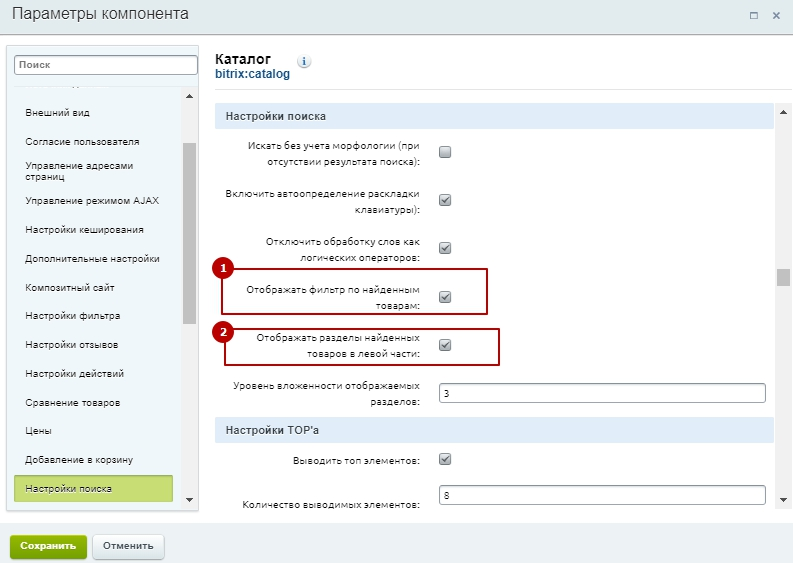Open Дополнительные настройки section

pos(93,258)
